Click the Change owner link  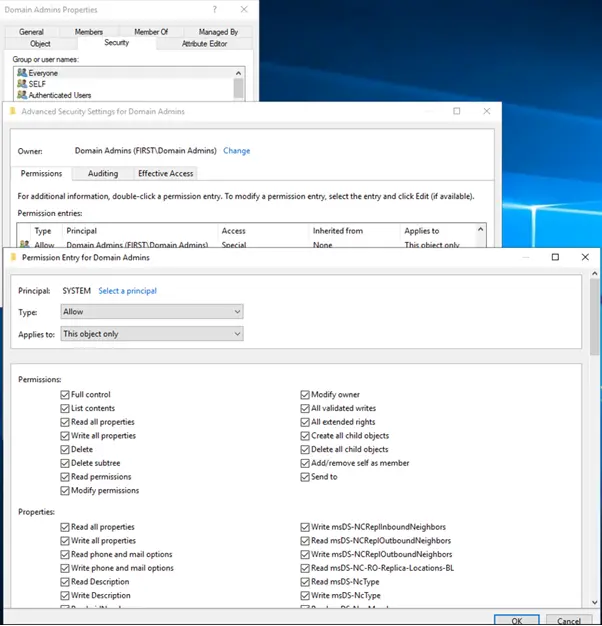pos(236,151)
